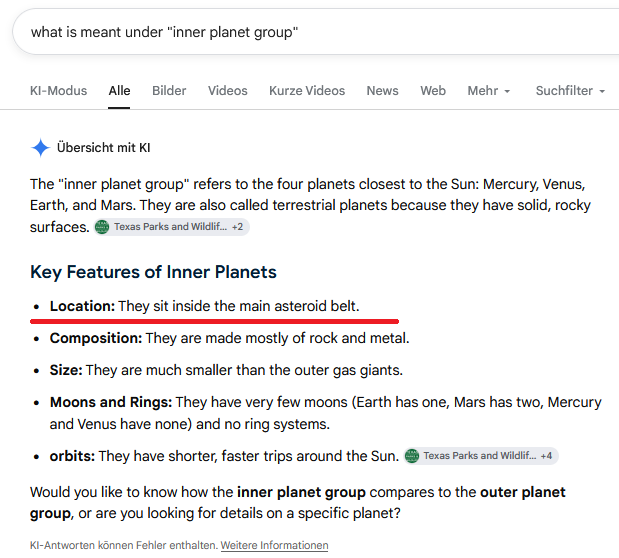Select the Web tab
The width and height of the screenshot is (619, 558).
pos(433,91)
